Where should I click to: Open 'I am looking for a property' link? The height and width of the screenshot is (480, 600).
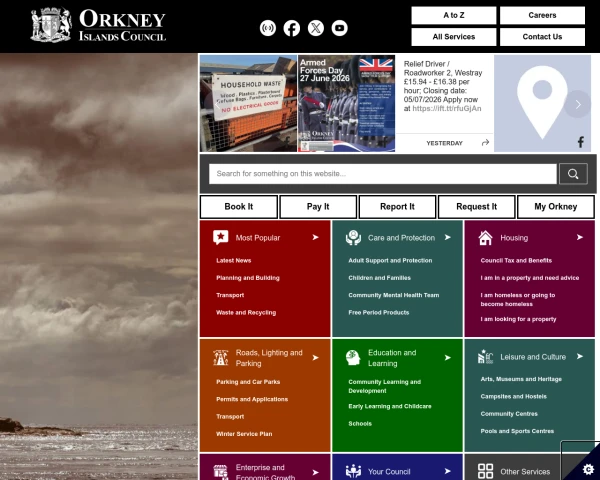tap(518, 319)
